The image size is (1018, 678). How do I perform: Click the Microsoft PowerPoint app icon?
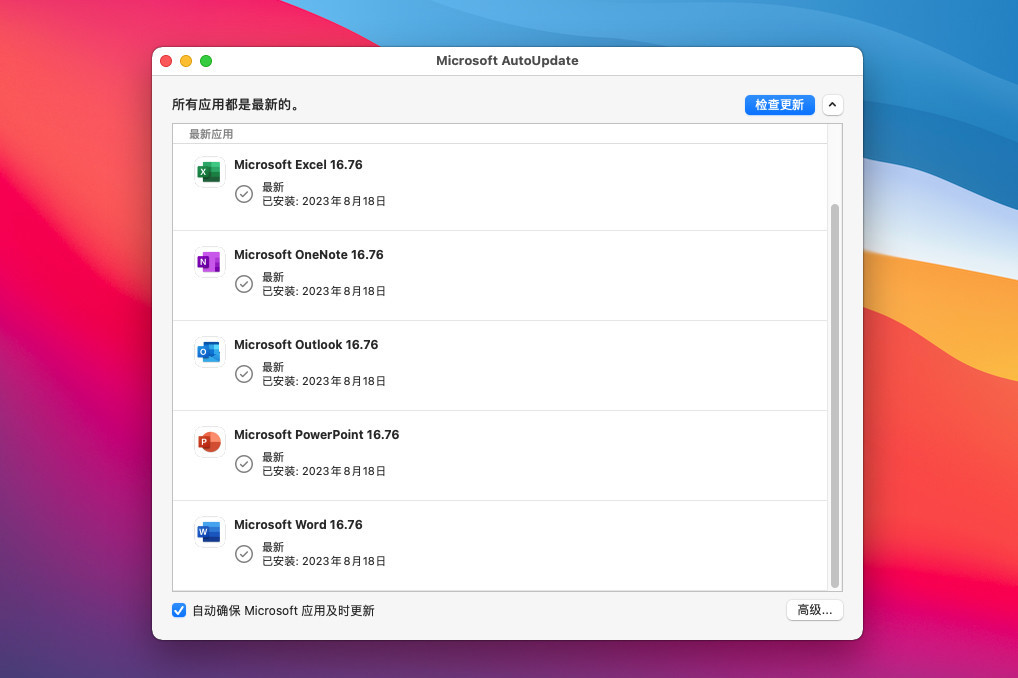click(209, 442)
